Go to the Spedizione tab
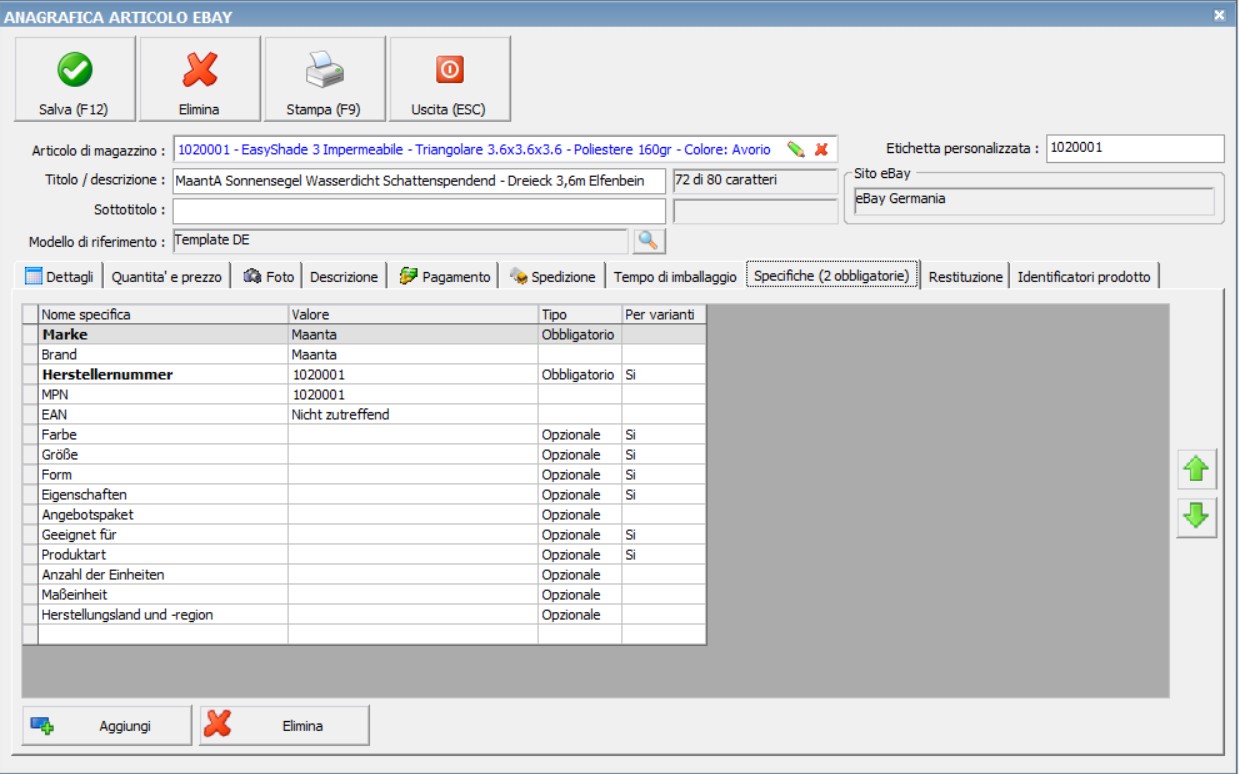The width and height of the screenshot is (1239, 774). pos(553,277)
